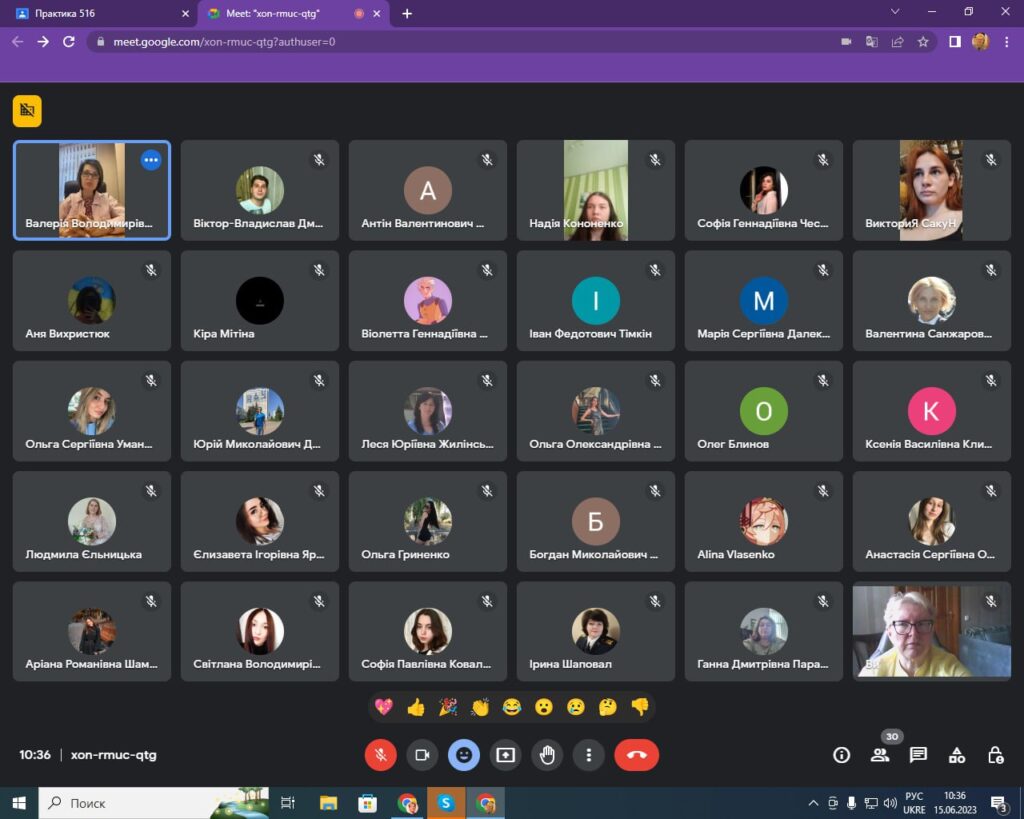Send the thumbs up reaction
Image resolution: width=1024 pixels, height=819 pixels.
click(x=416, y=707)
